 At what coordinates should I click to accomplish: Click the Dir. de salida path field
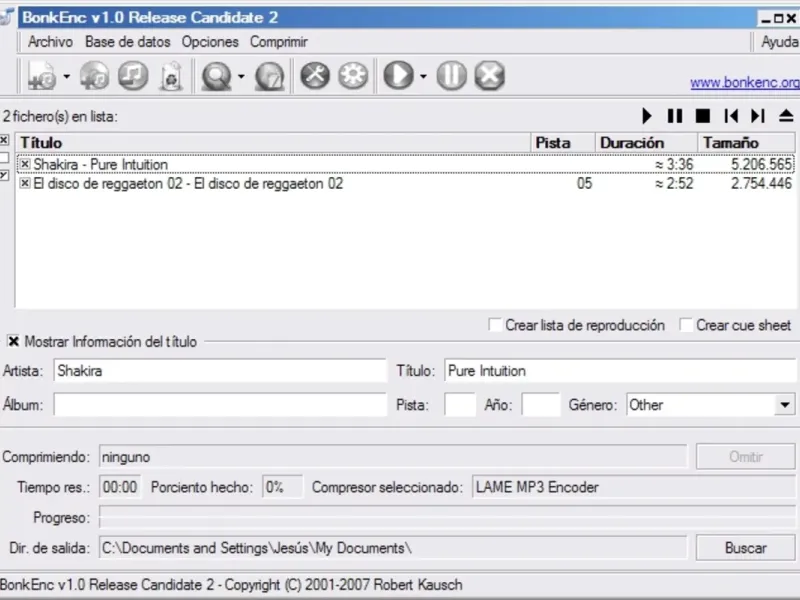point(393,548)
